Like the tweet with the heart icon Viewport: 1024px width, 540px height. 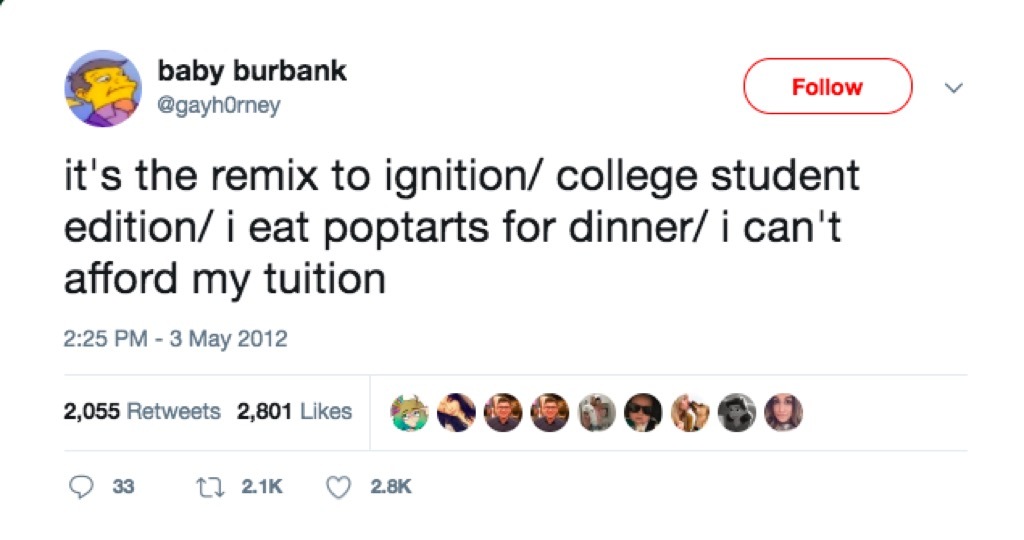[x=341, y=487]
